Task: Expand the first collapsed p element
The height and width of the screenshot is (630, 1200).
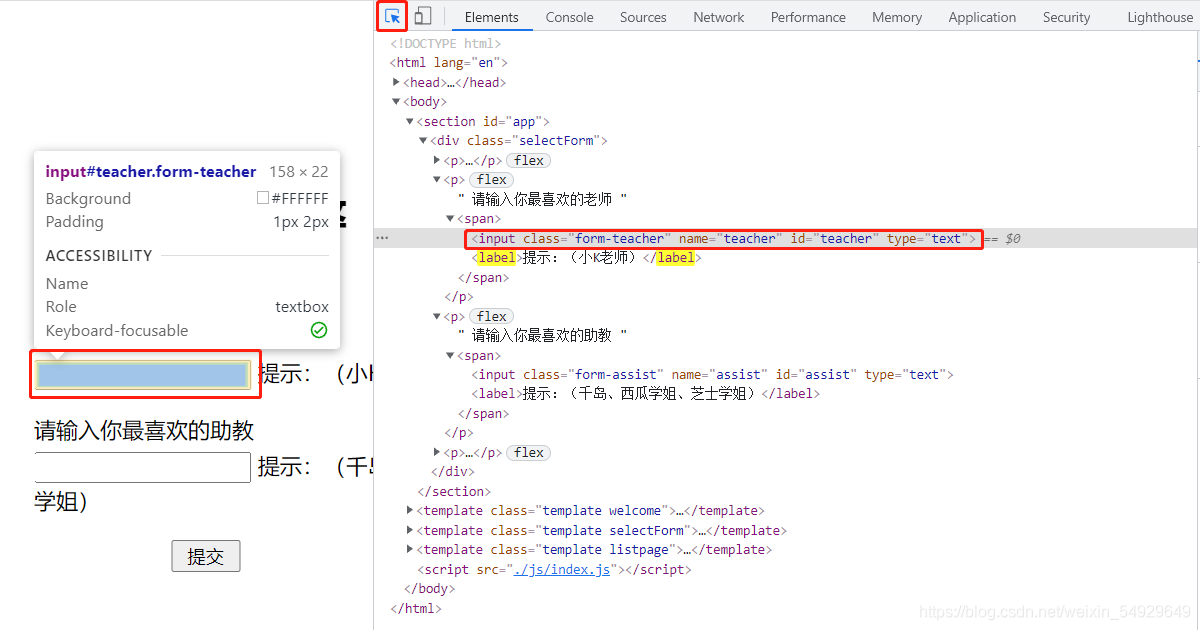Action: coord(437,160)
